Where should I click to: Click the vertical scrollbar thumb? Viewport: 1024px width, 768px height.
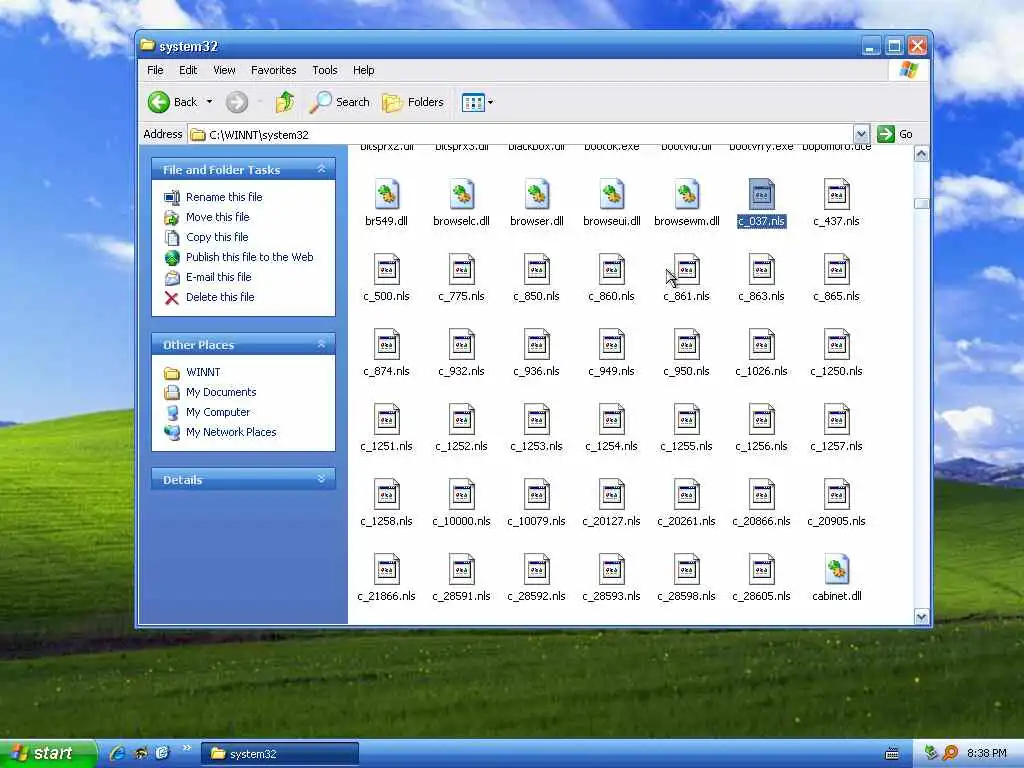point(921,203)
